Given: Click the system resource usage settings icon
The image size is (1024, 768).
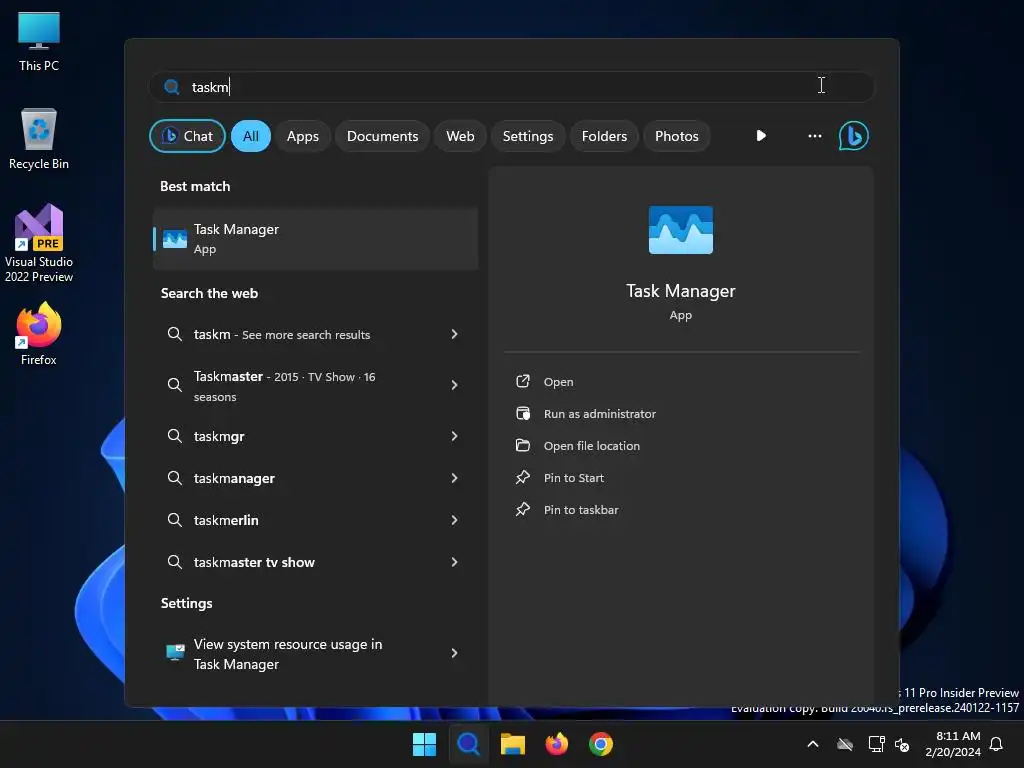Looking at the screenshot, I should tap(175, 652).
